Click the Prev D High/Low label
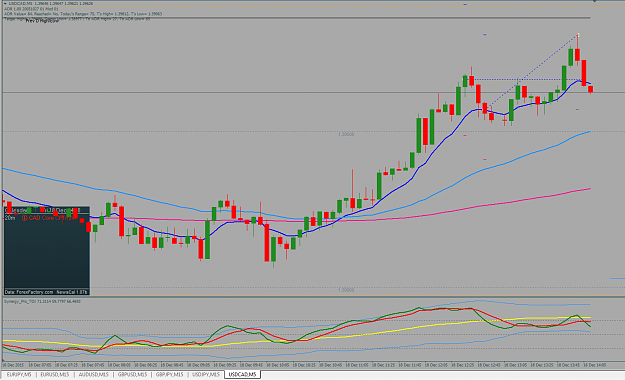The height and width of the screenshot is (380, 625). coord(42,21)
